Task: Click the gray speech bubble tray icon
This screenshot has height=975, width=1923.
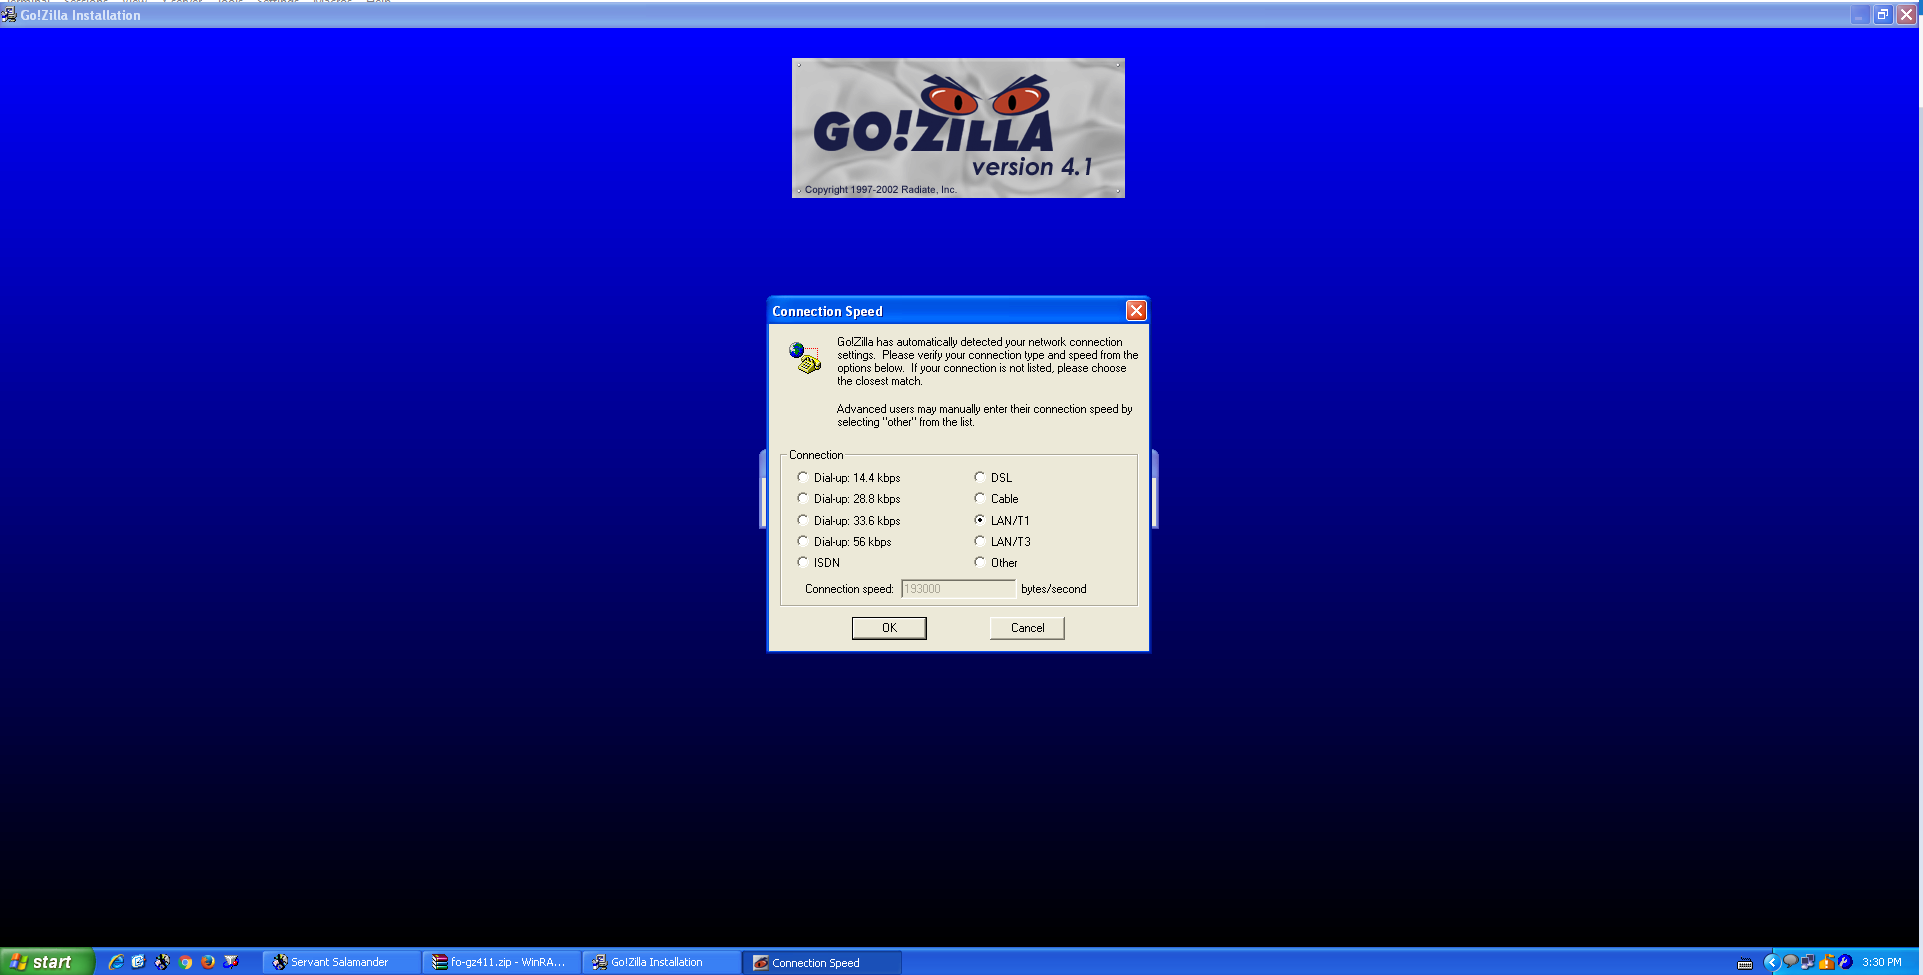Action: click(1790, 962)
